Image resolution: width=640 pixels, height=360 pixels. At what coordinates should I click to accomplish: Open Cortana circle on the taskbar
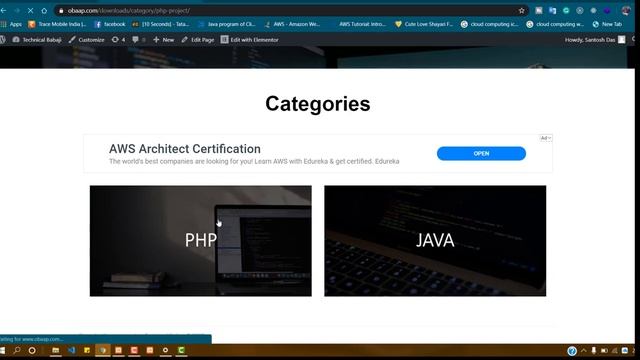[32, 350]
